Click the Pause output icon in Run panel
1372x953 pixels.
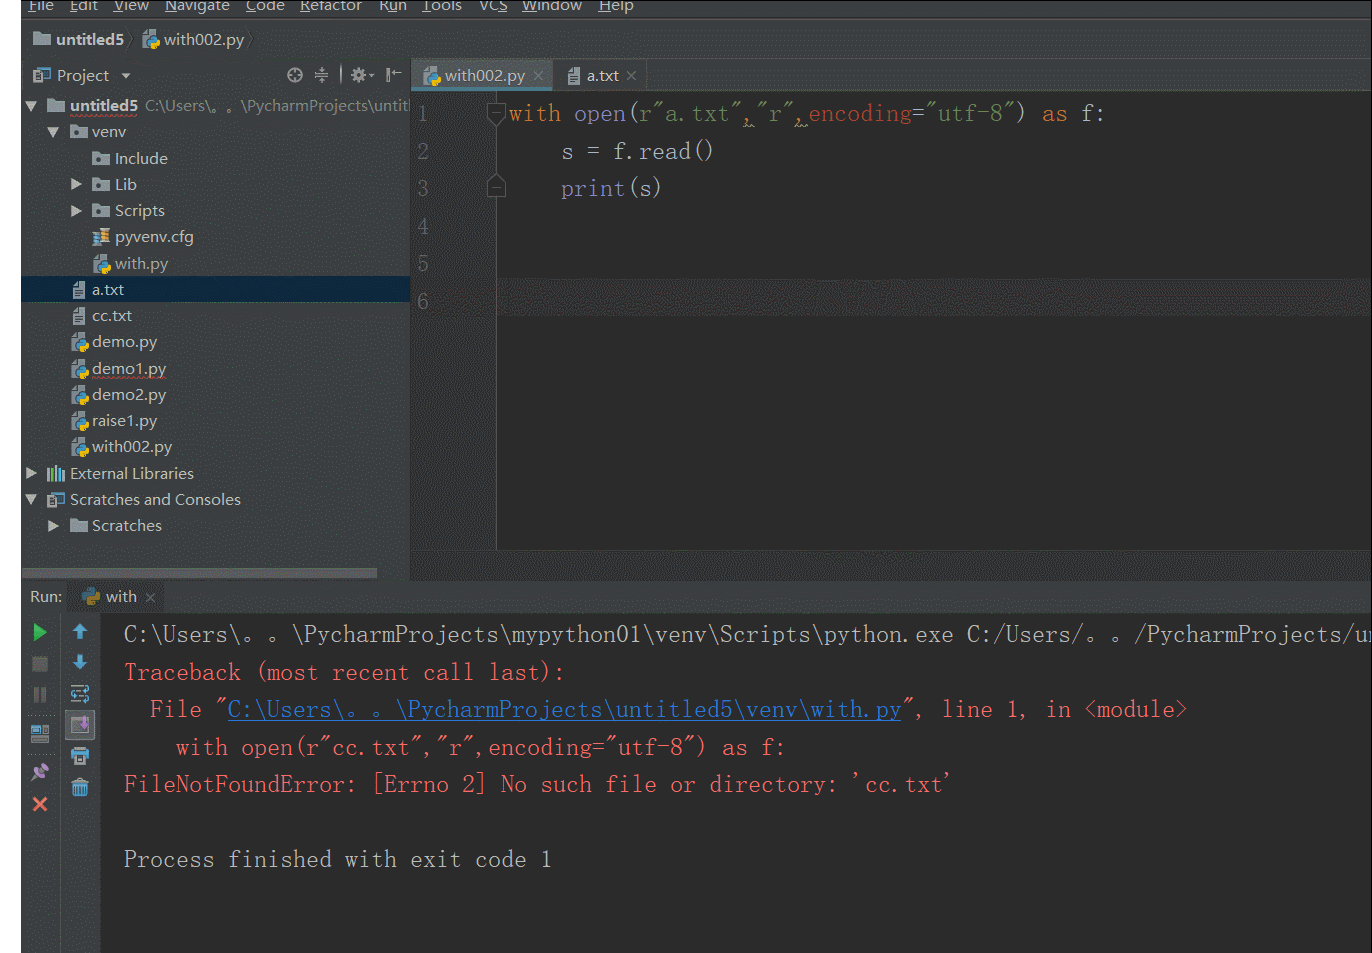[40, 694]
